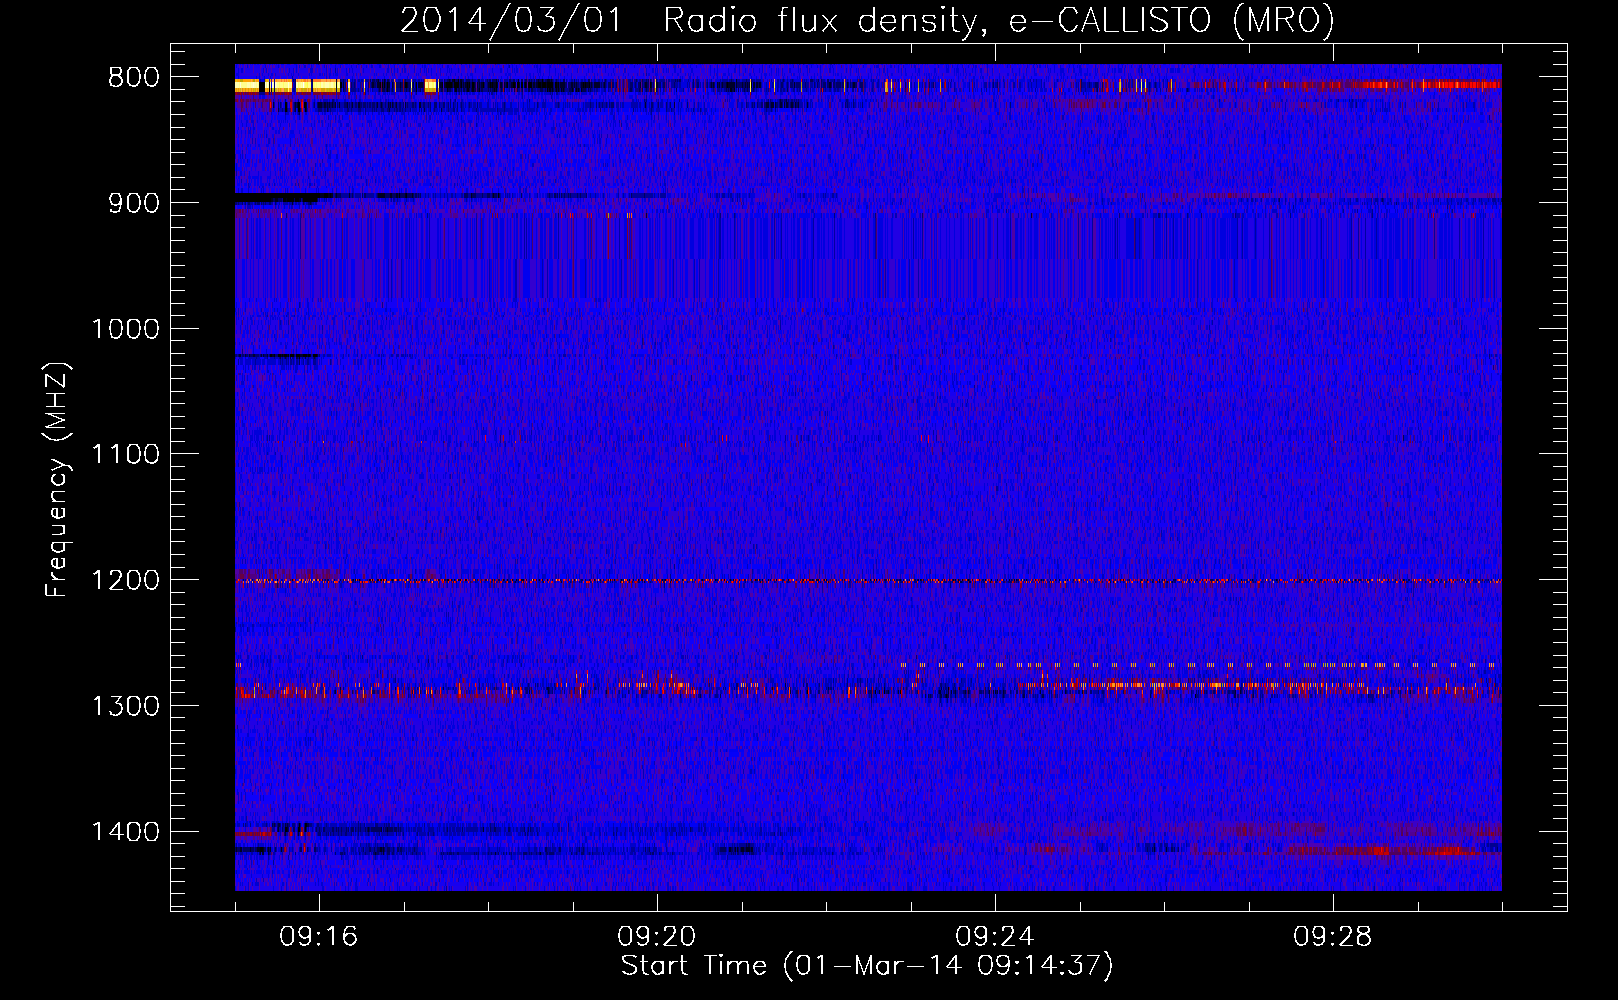
Task: Click the '09:20' time tick label
Action: point(657,937)
